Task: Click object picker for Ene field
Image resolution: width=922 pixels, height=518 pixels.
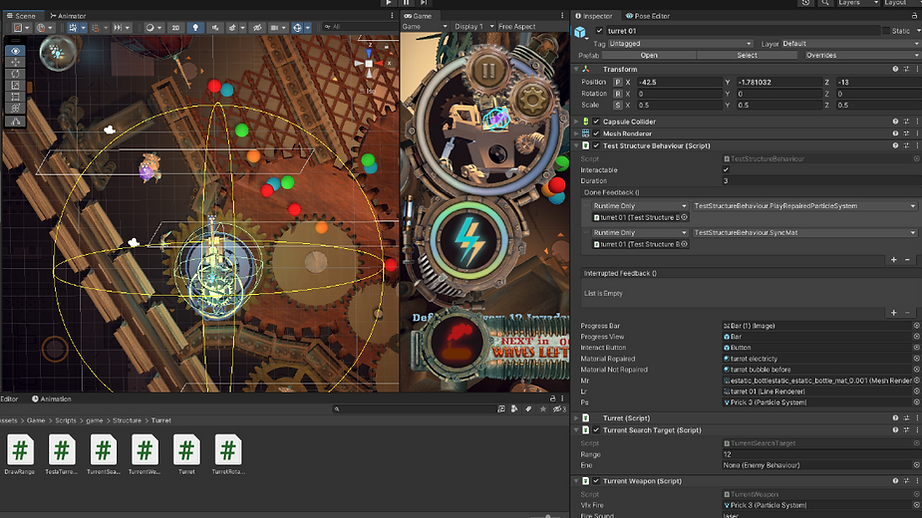Action: click(x=916, y=465)
